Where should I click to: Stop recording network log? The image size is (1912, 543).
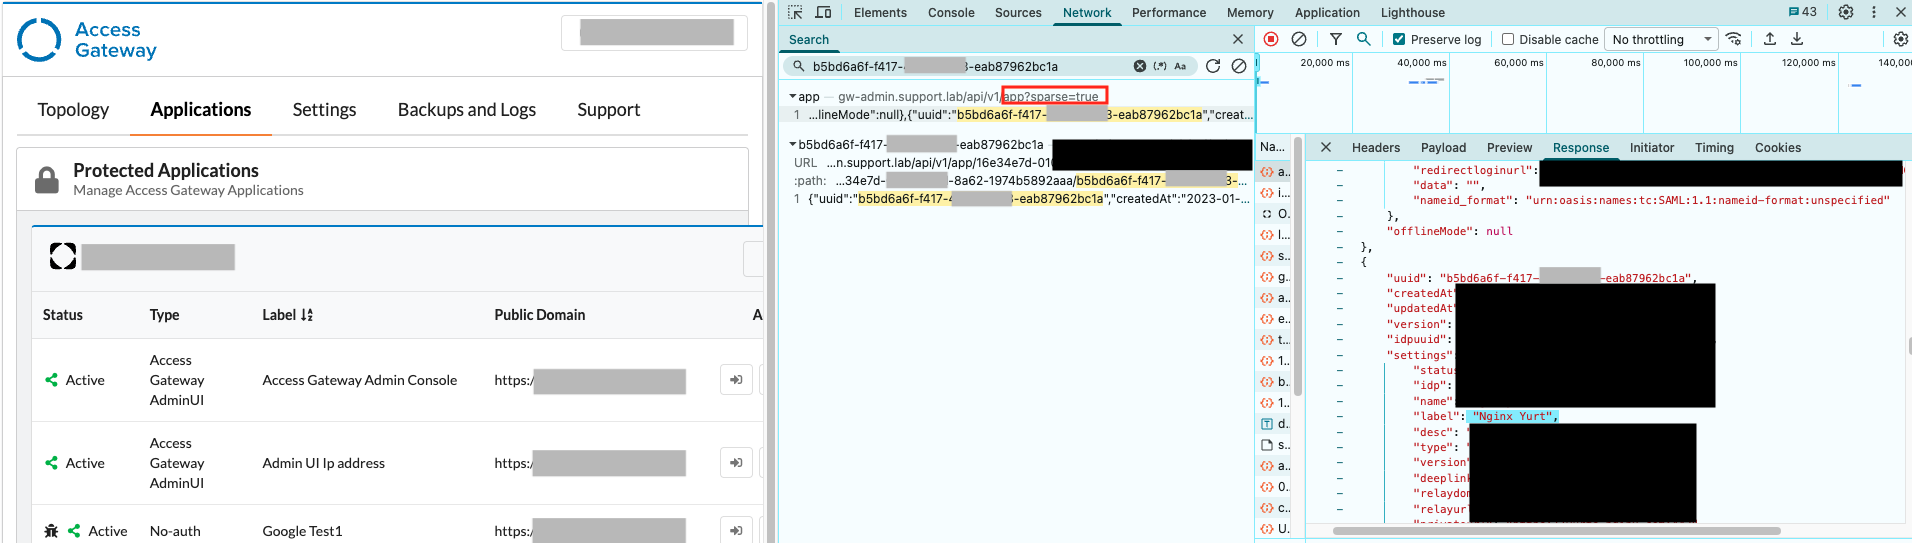tap(1271, 39)
